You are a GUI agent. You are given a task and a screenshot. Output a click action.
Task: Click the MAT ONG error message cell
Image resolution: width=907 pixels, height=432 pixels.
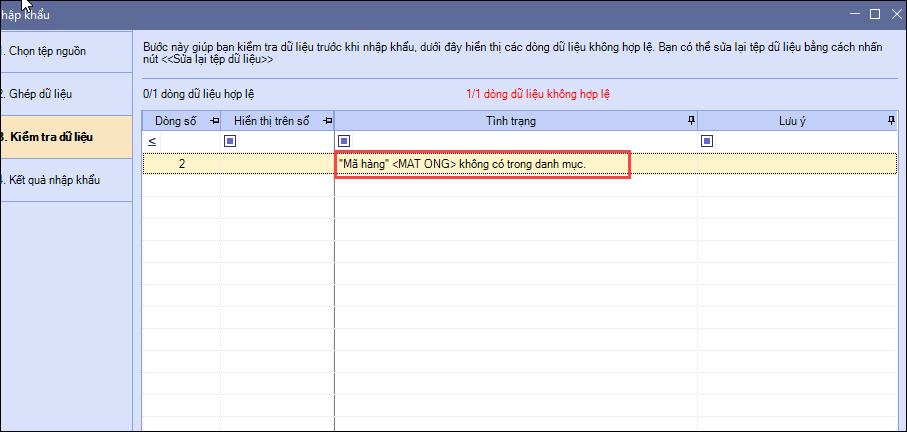pyautogui.click(x=482, y=163)
